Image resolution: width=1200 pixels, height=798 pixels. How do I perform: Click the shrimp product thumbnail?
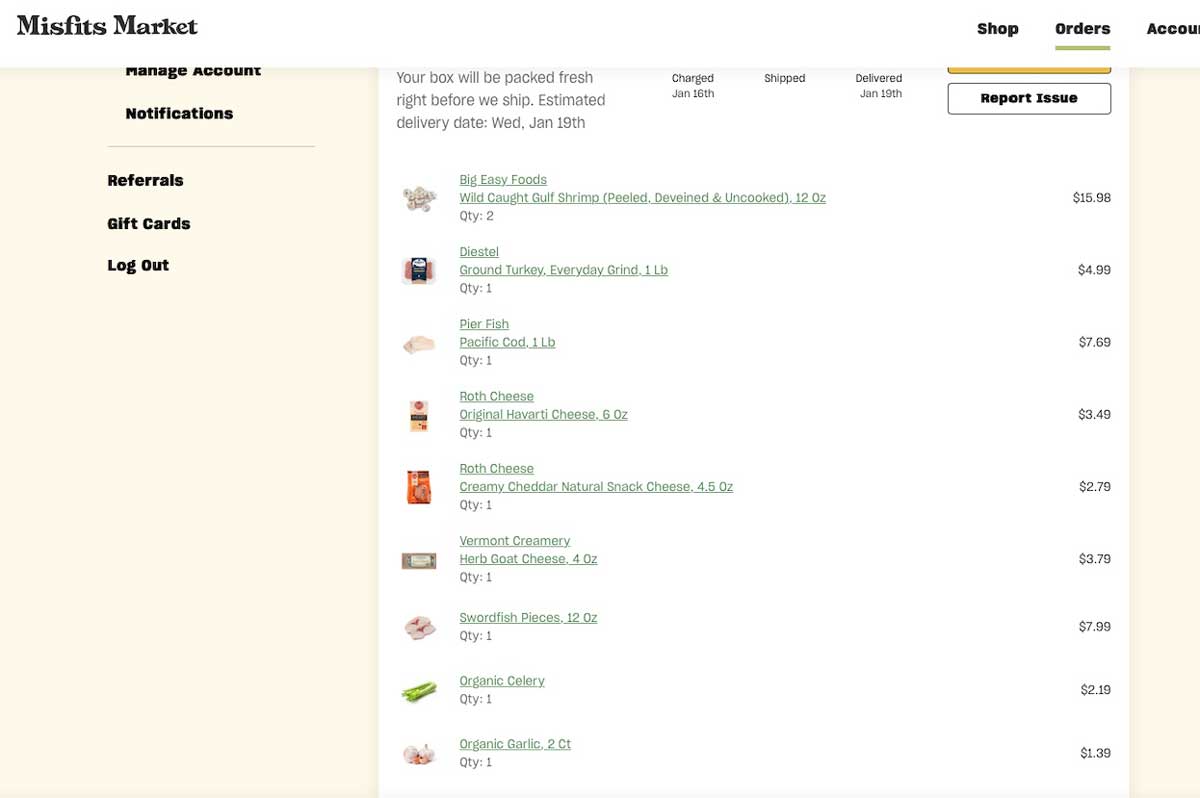(x=419, y=197)
